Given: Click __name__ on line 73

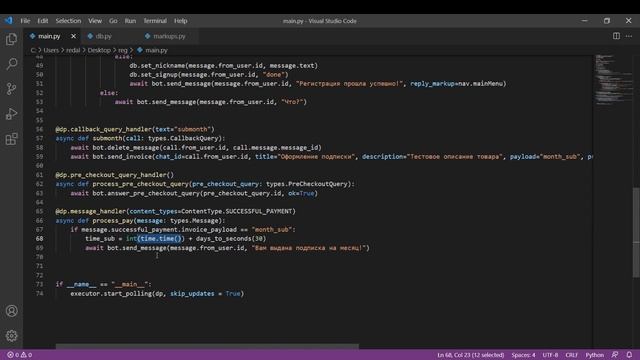Looking at the screenshot, I should tap(82, 284).
